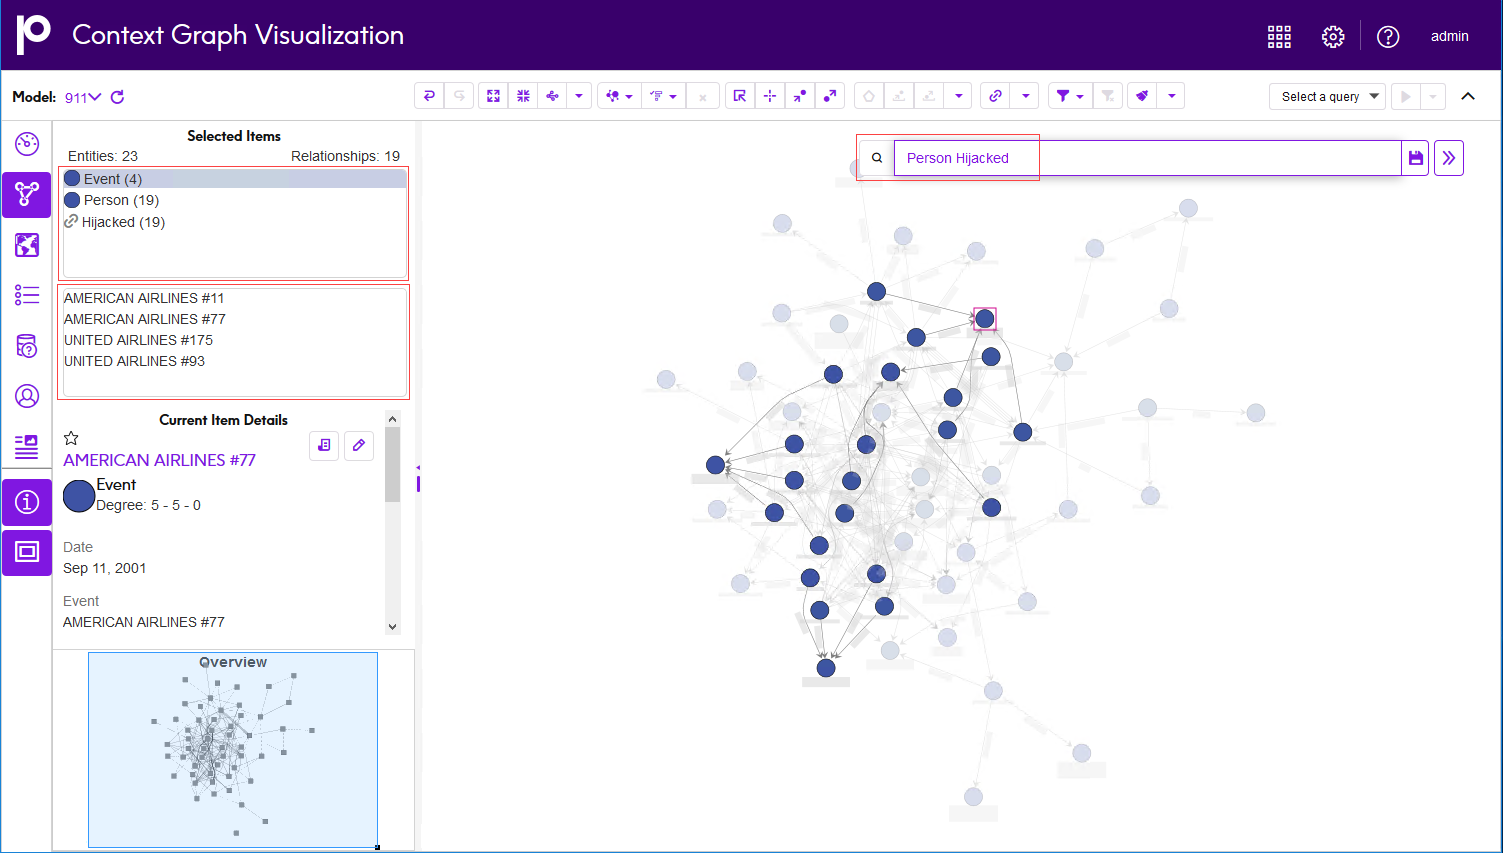The width and height of the screenshot is (1503, 853).
Task: Click the details panel scrollbar down arrow
Action: (x=393, y=627)
